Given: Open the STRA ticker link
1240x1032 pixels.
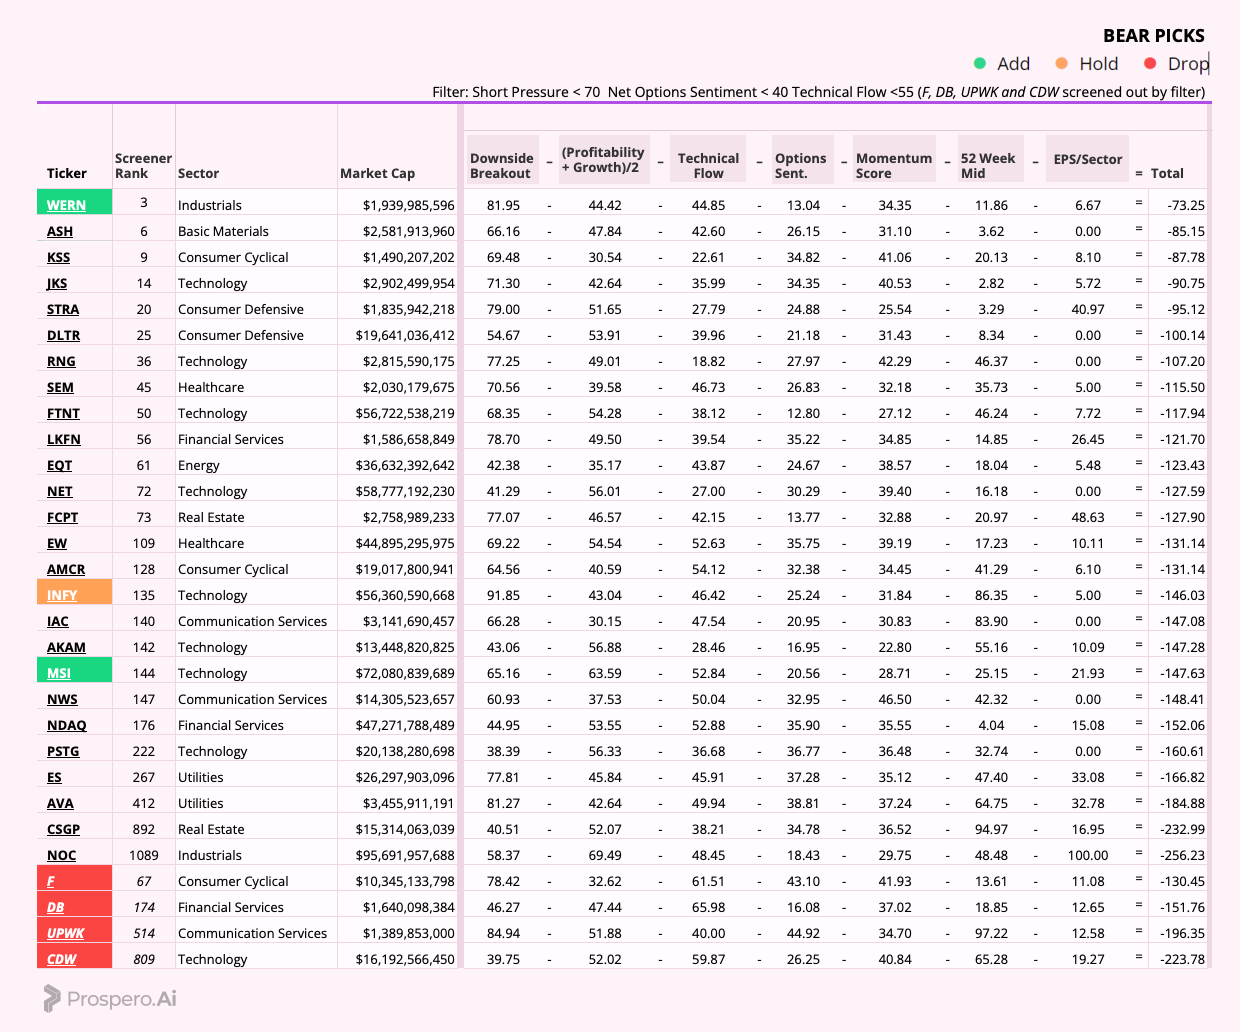Looking at the screenshot, I should pos(63,309).
